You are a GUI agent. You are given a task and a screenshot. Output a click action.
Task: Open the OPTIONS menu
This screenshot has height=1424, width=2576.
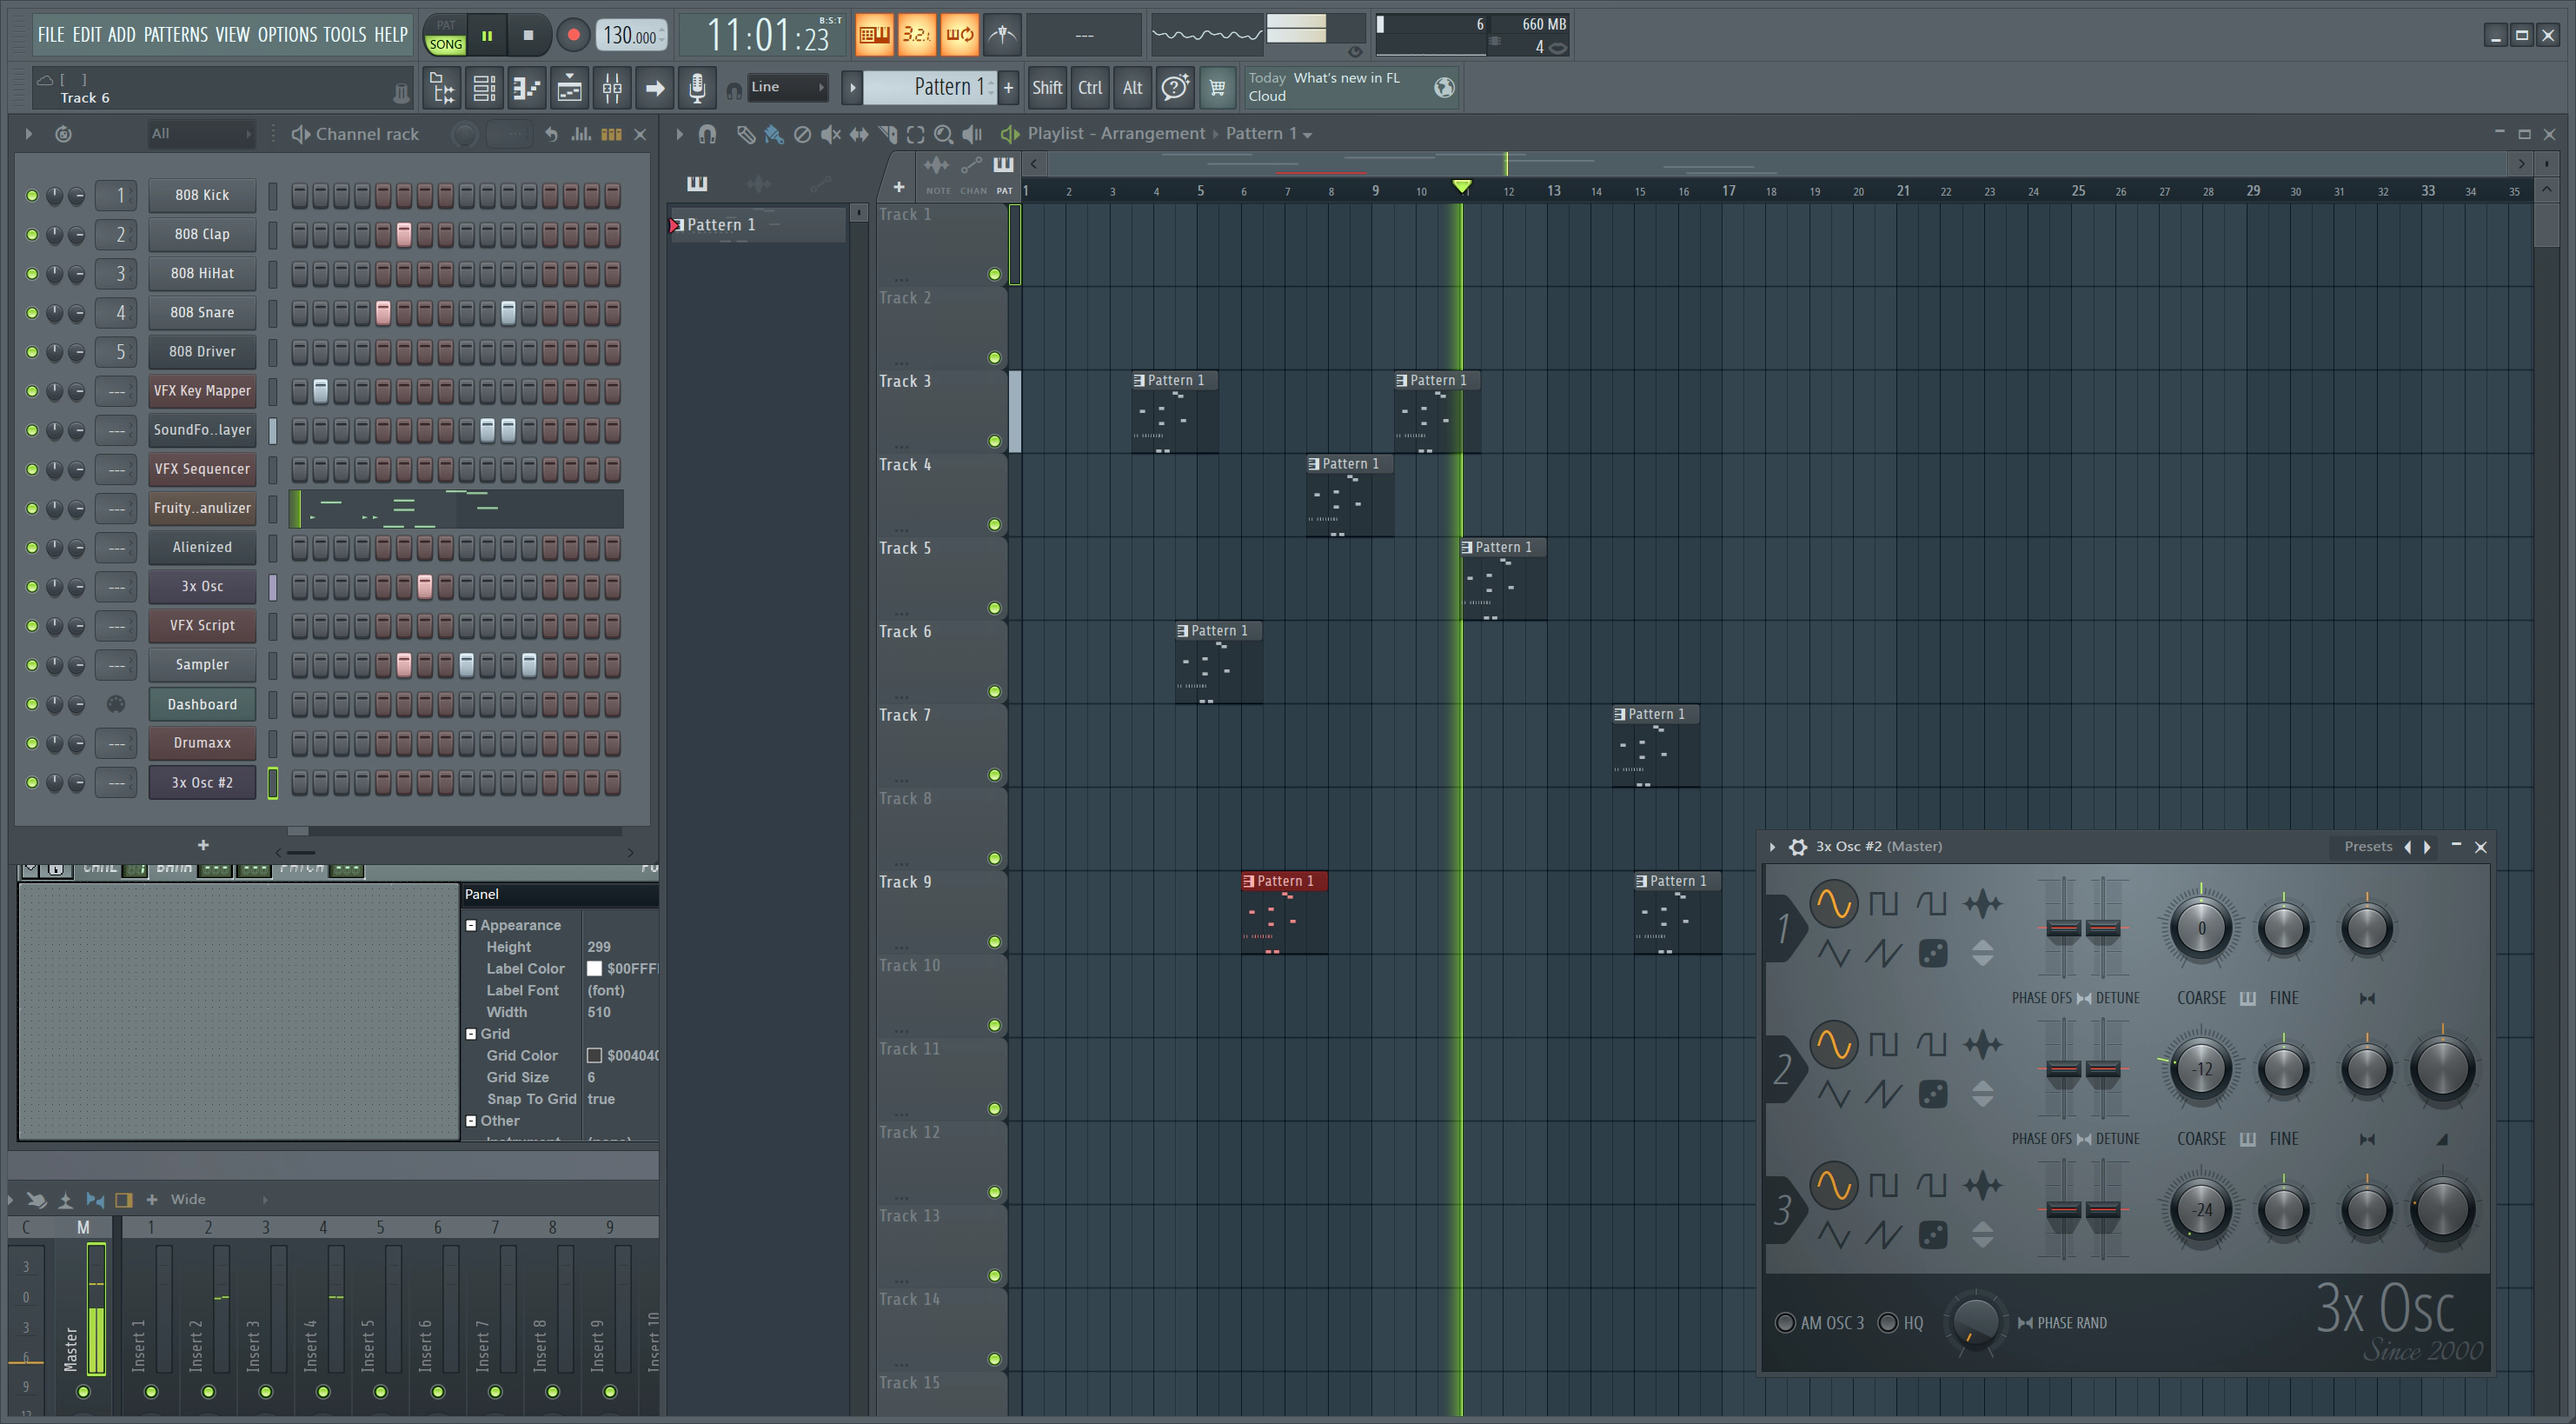pyautogui.click(x=287, y=35)
